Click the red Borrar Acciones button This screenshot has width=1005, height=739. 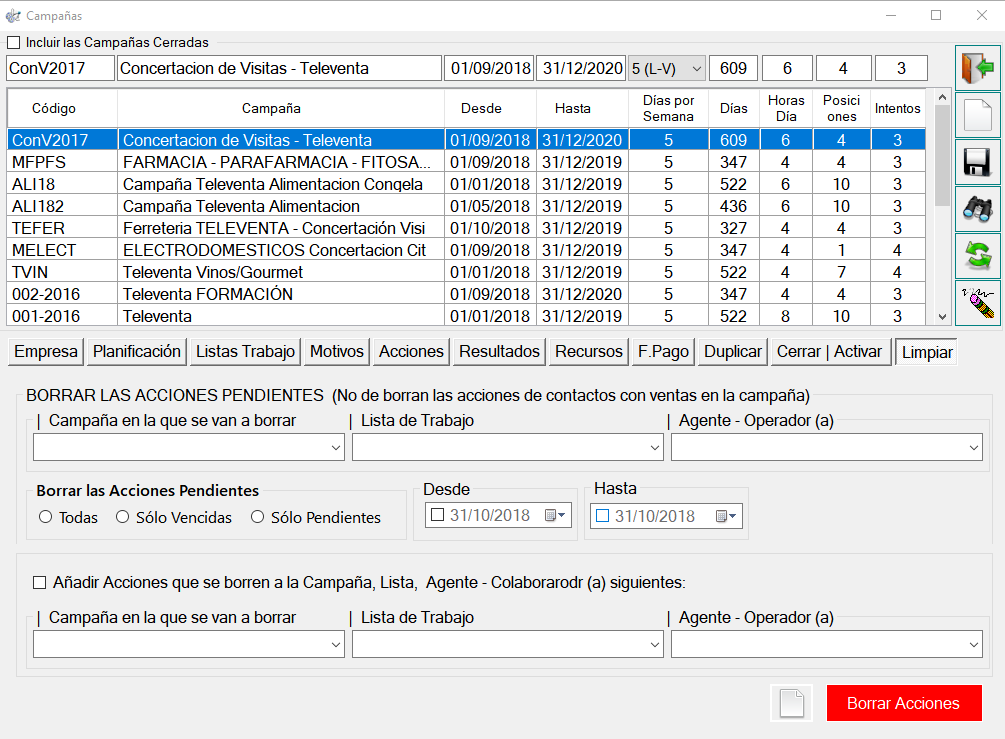(x=904, y=703)
